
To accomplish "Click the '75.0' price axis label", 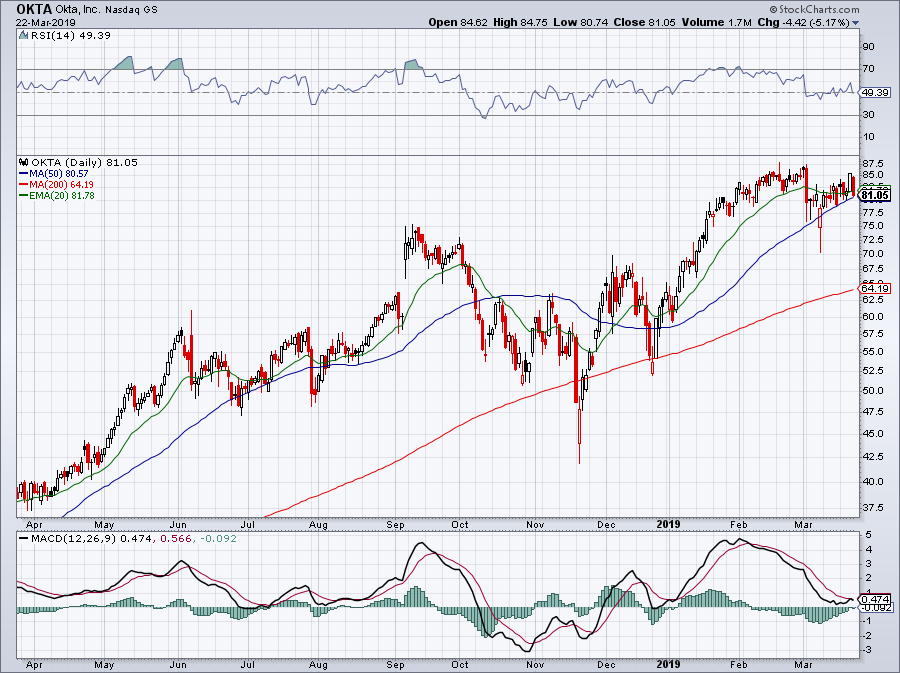I will [872, 225].
